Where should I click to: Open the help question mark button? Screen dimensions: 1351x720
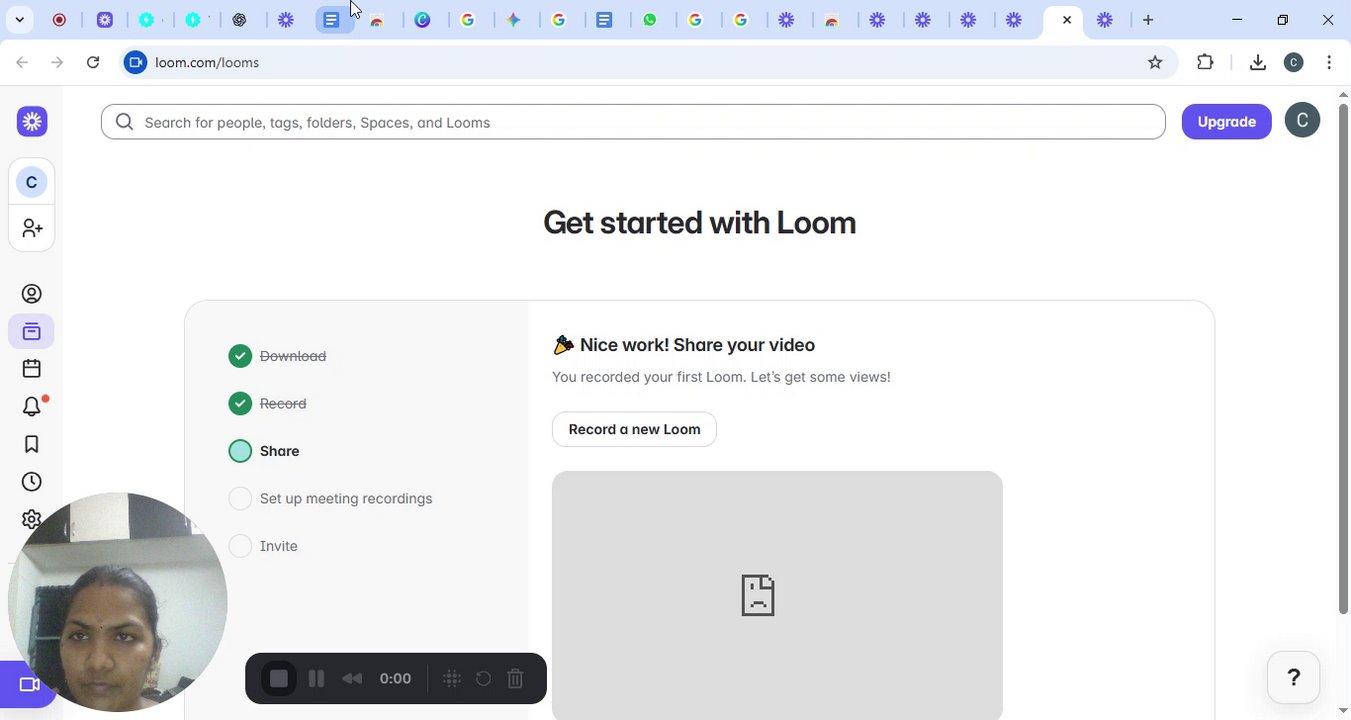click(1293, 678)
